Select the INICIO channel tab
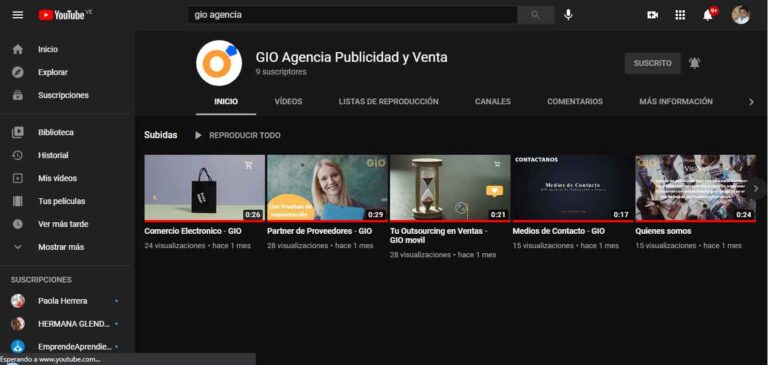 [226, 102]
